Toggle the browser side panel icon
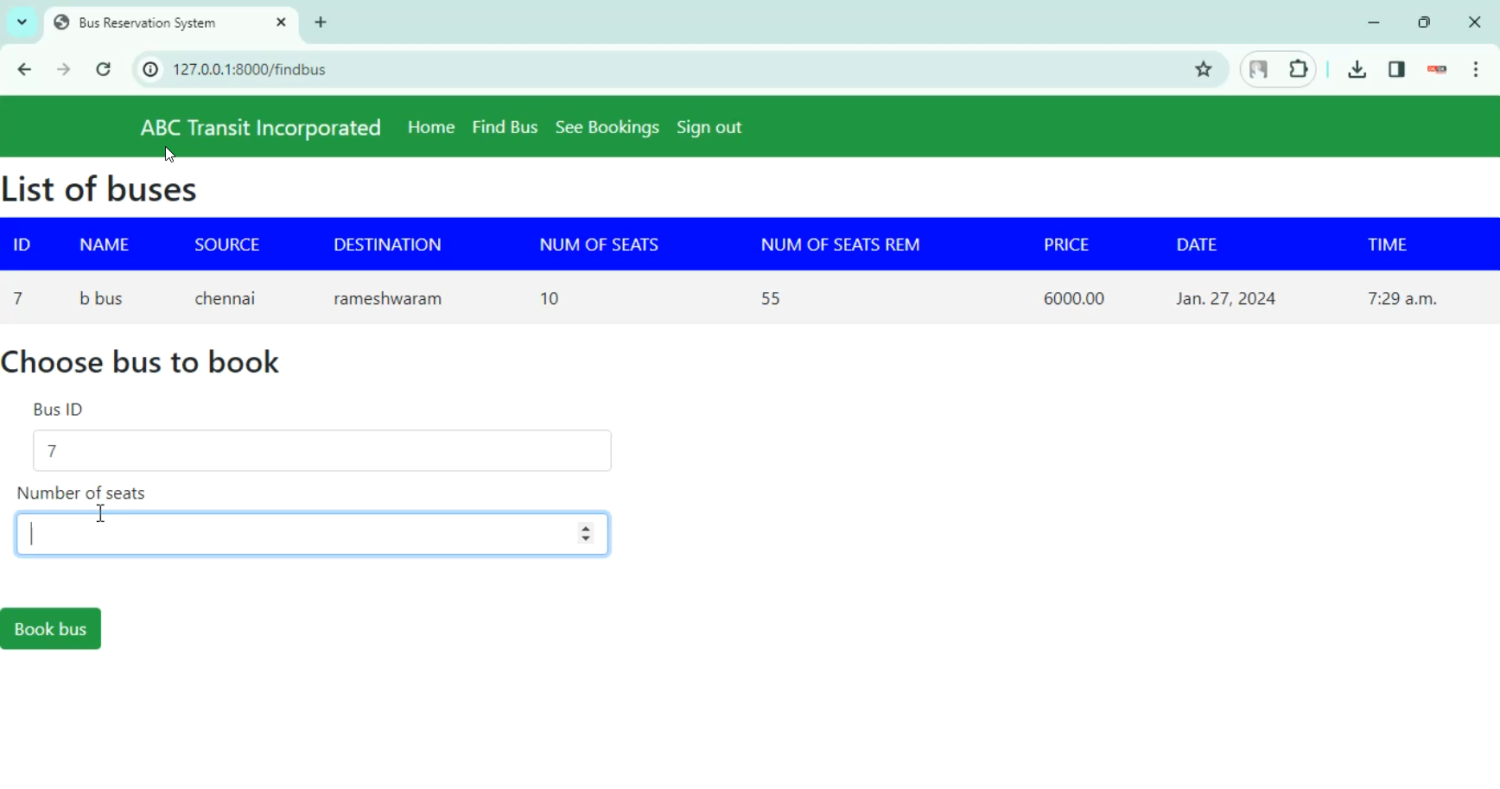This screenshot has width=1500, height=789. (1397, 69)
